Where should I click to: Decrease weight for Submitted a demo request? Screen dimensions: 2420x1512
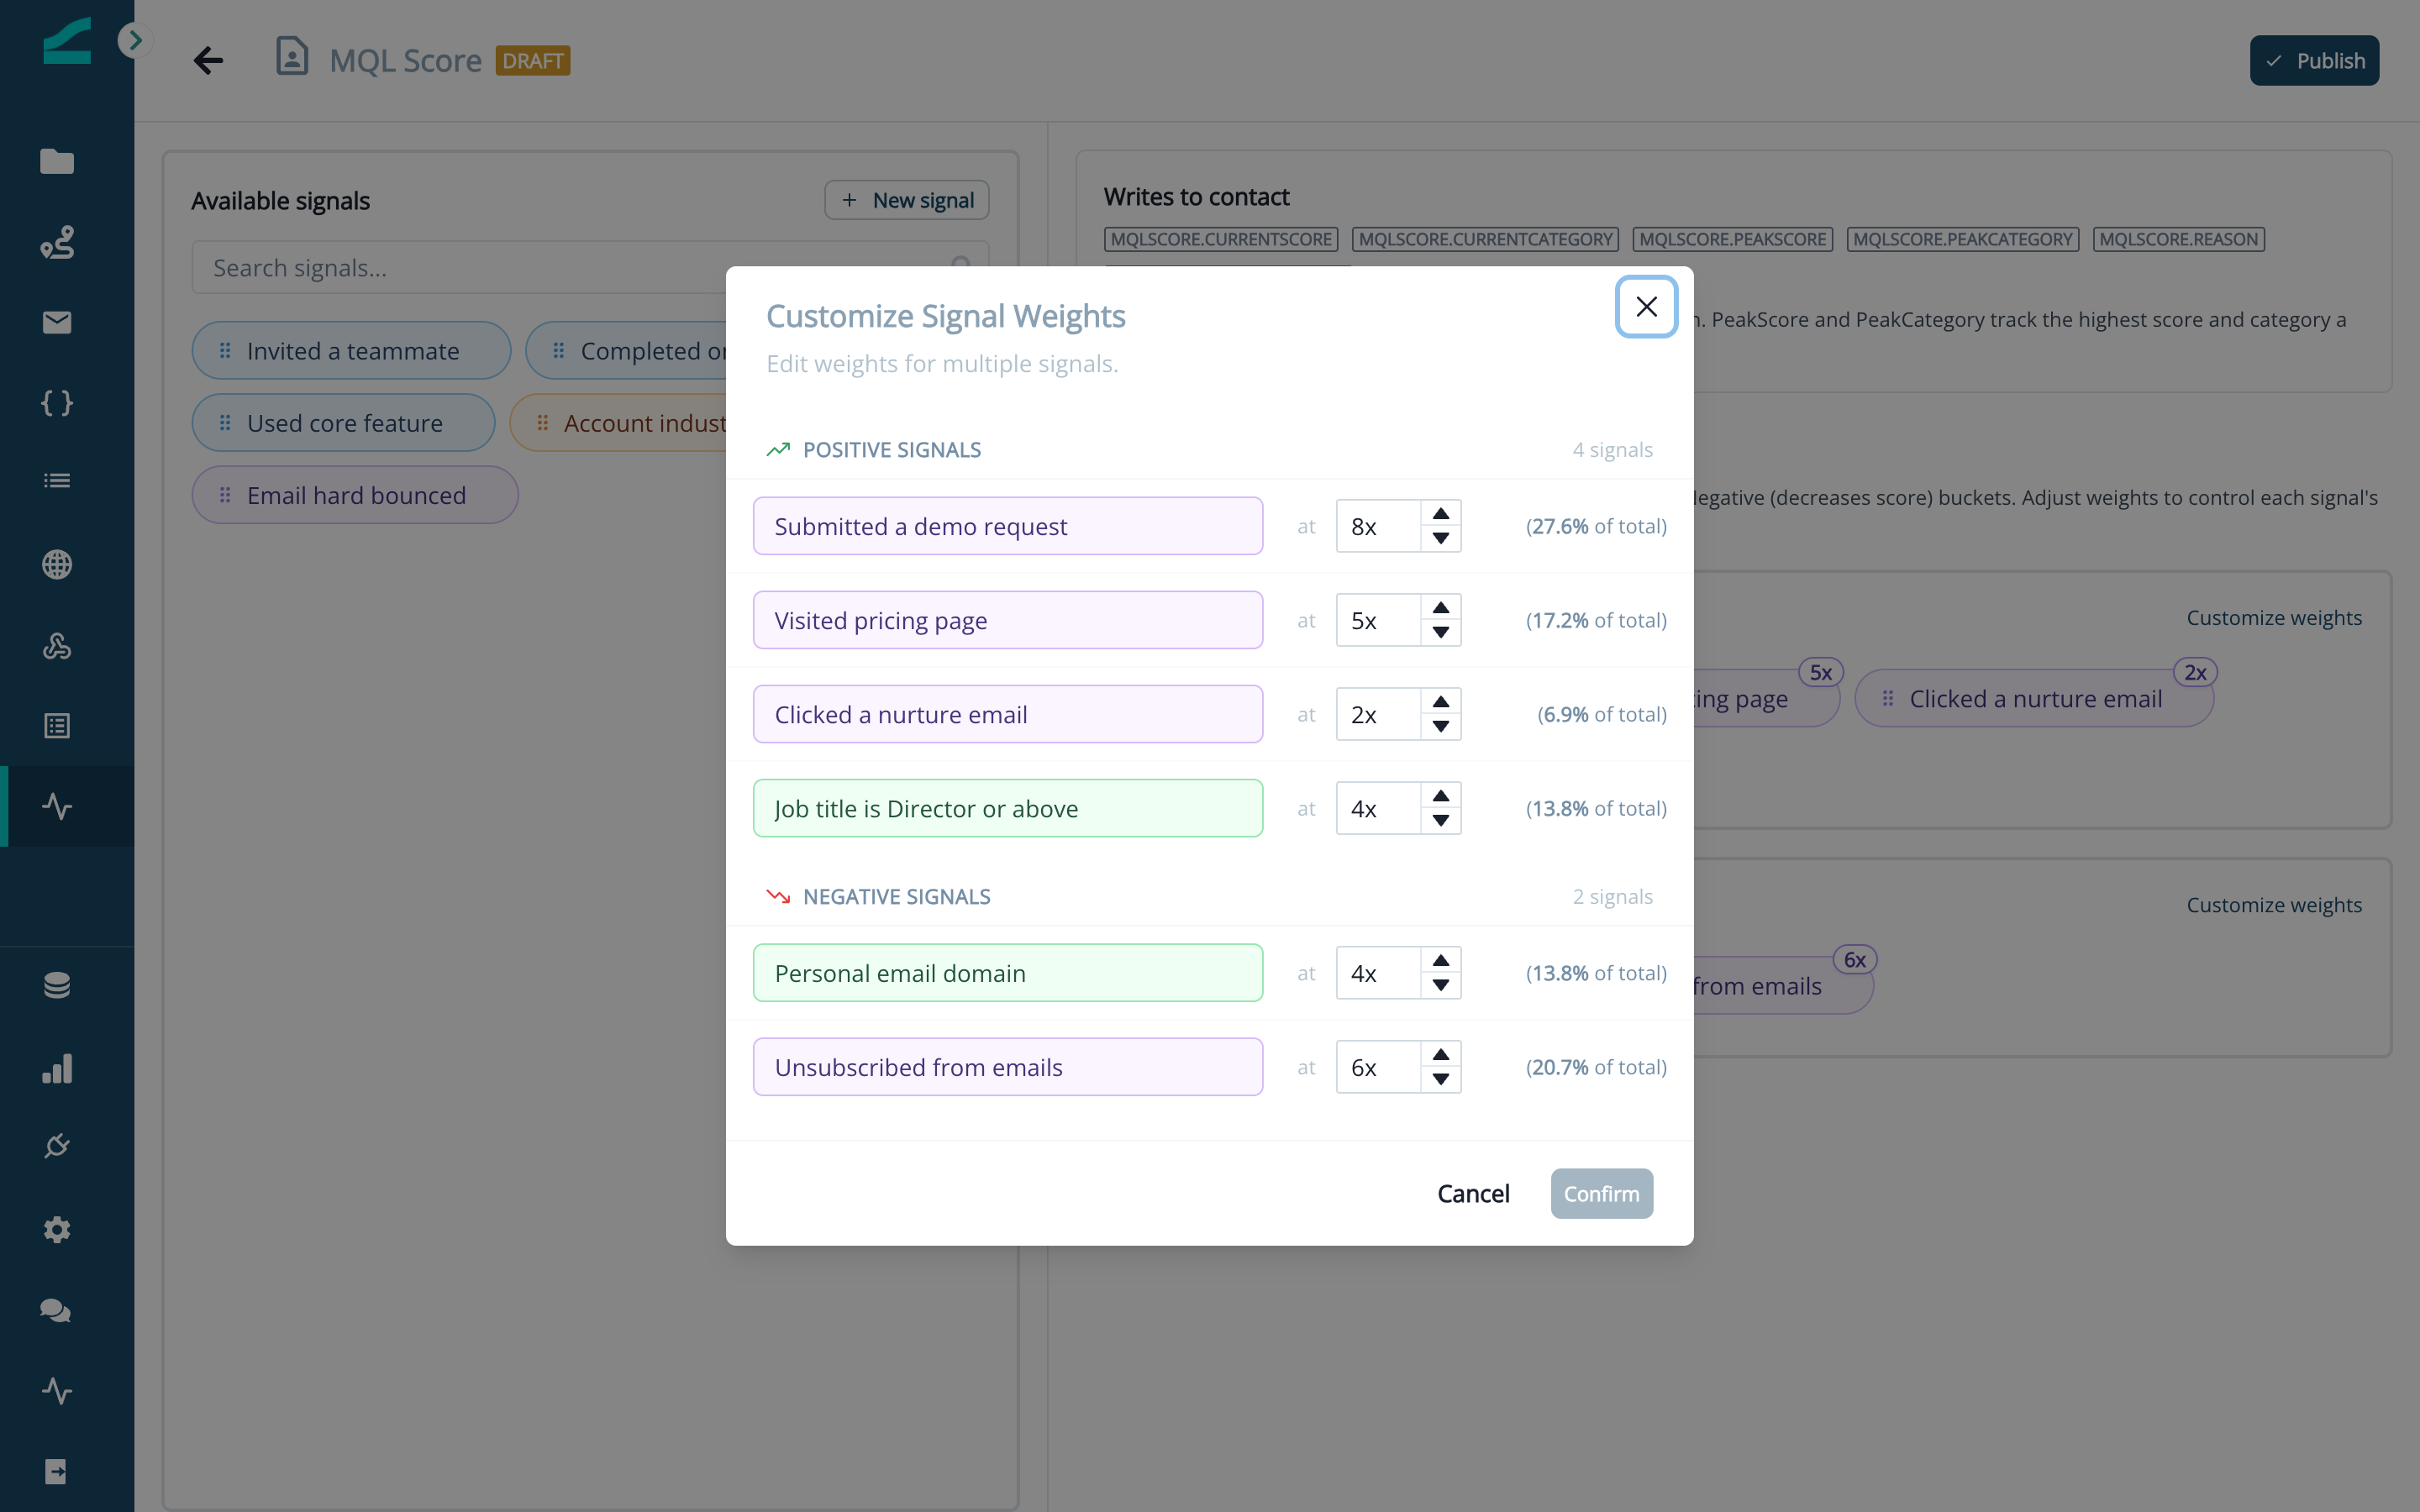1440,538
